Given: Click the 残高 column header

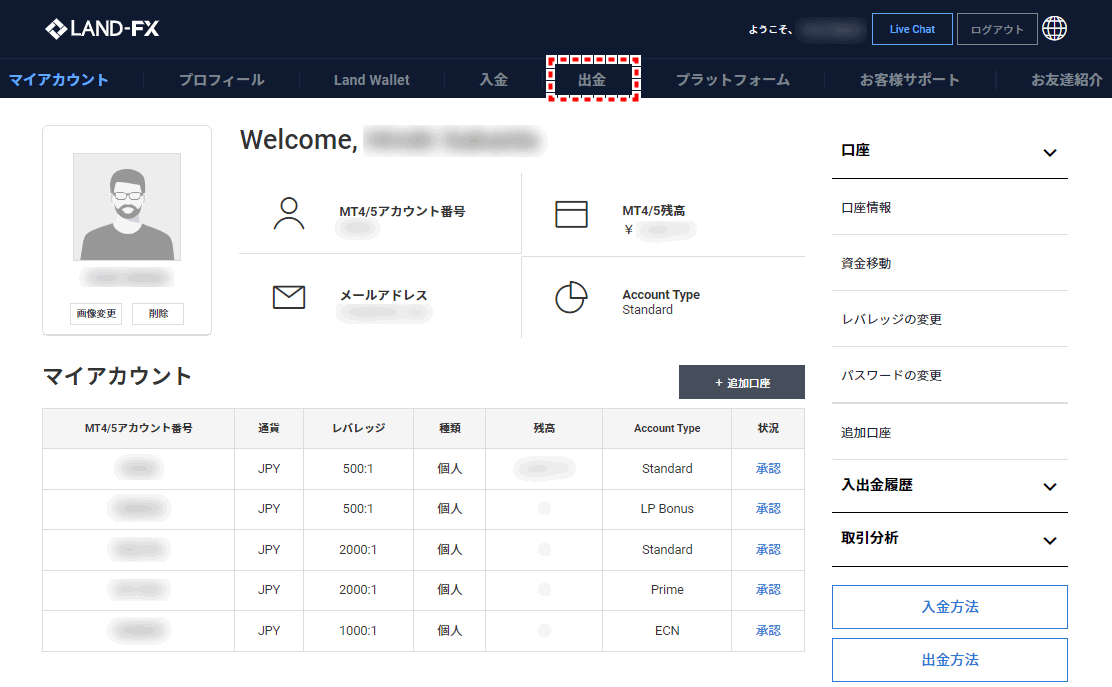Looking at the screenshot, I should tap(544, 428).
